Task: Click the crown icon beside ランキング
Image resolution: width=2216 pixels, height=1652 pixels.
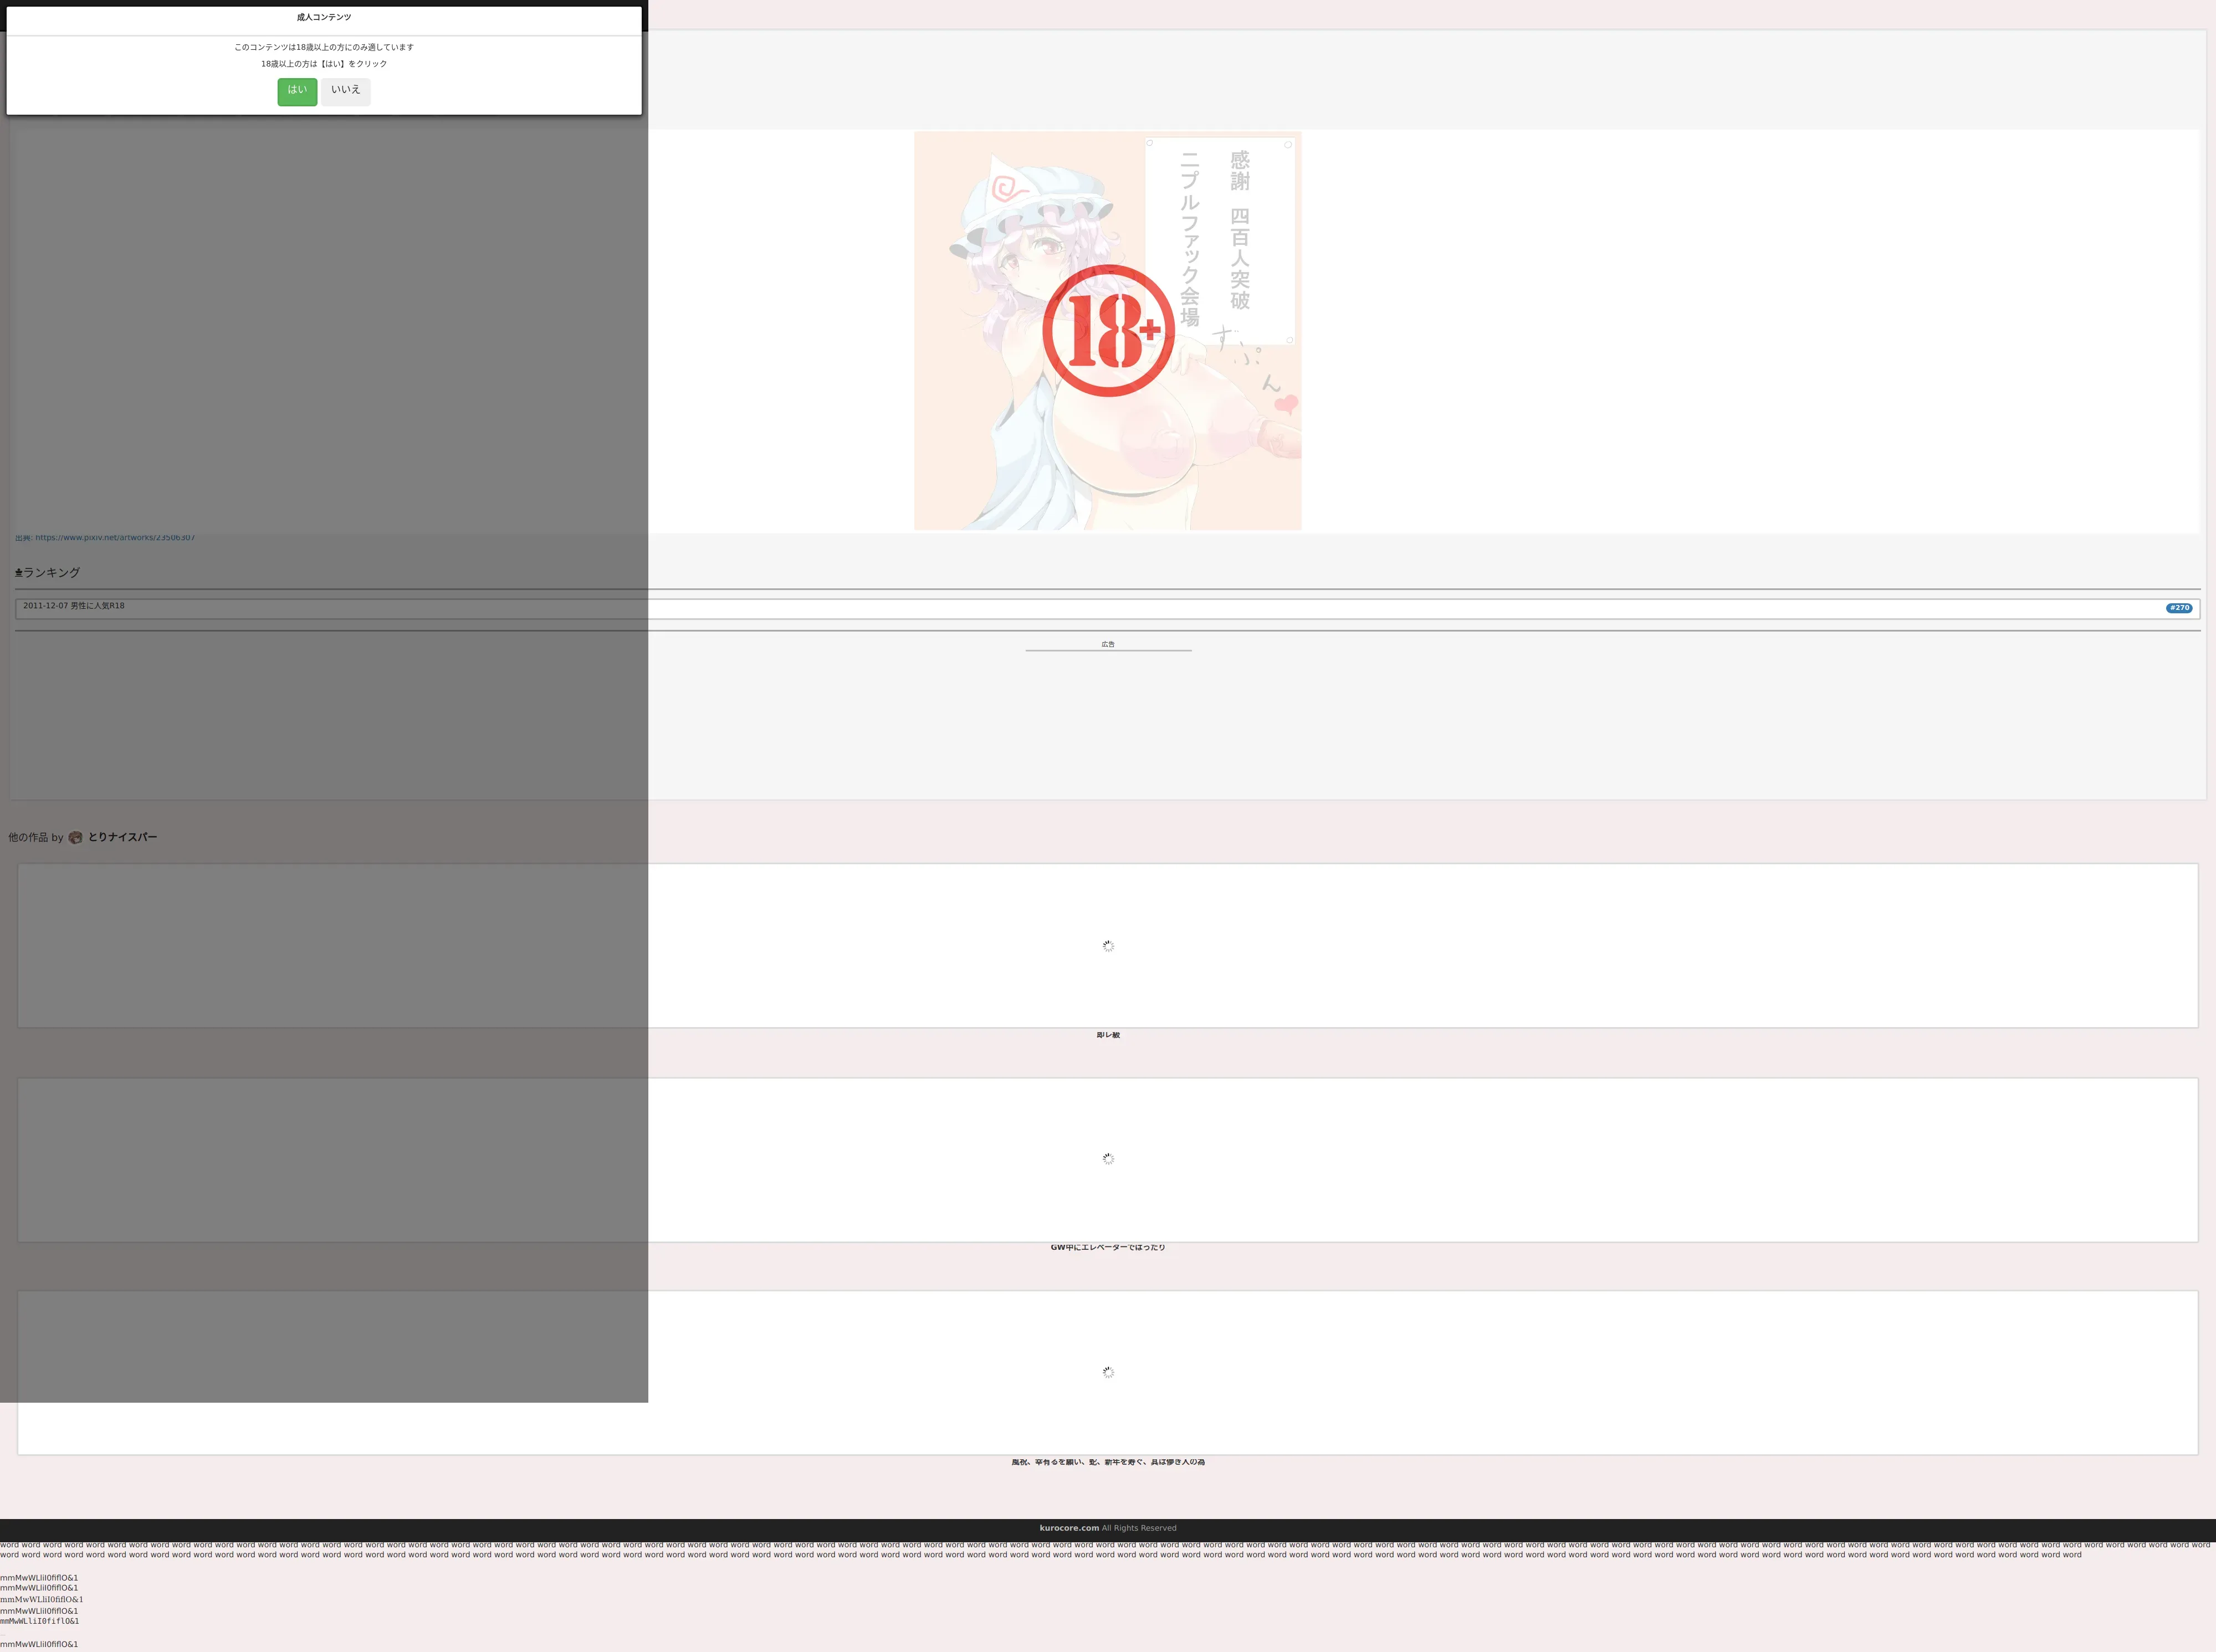Action: click(x=18, y=573)
